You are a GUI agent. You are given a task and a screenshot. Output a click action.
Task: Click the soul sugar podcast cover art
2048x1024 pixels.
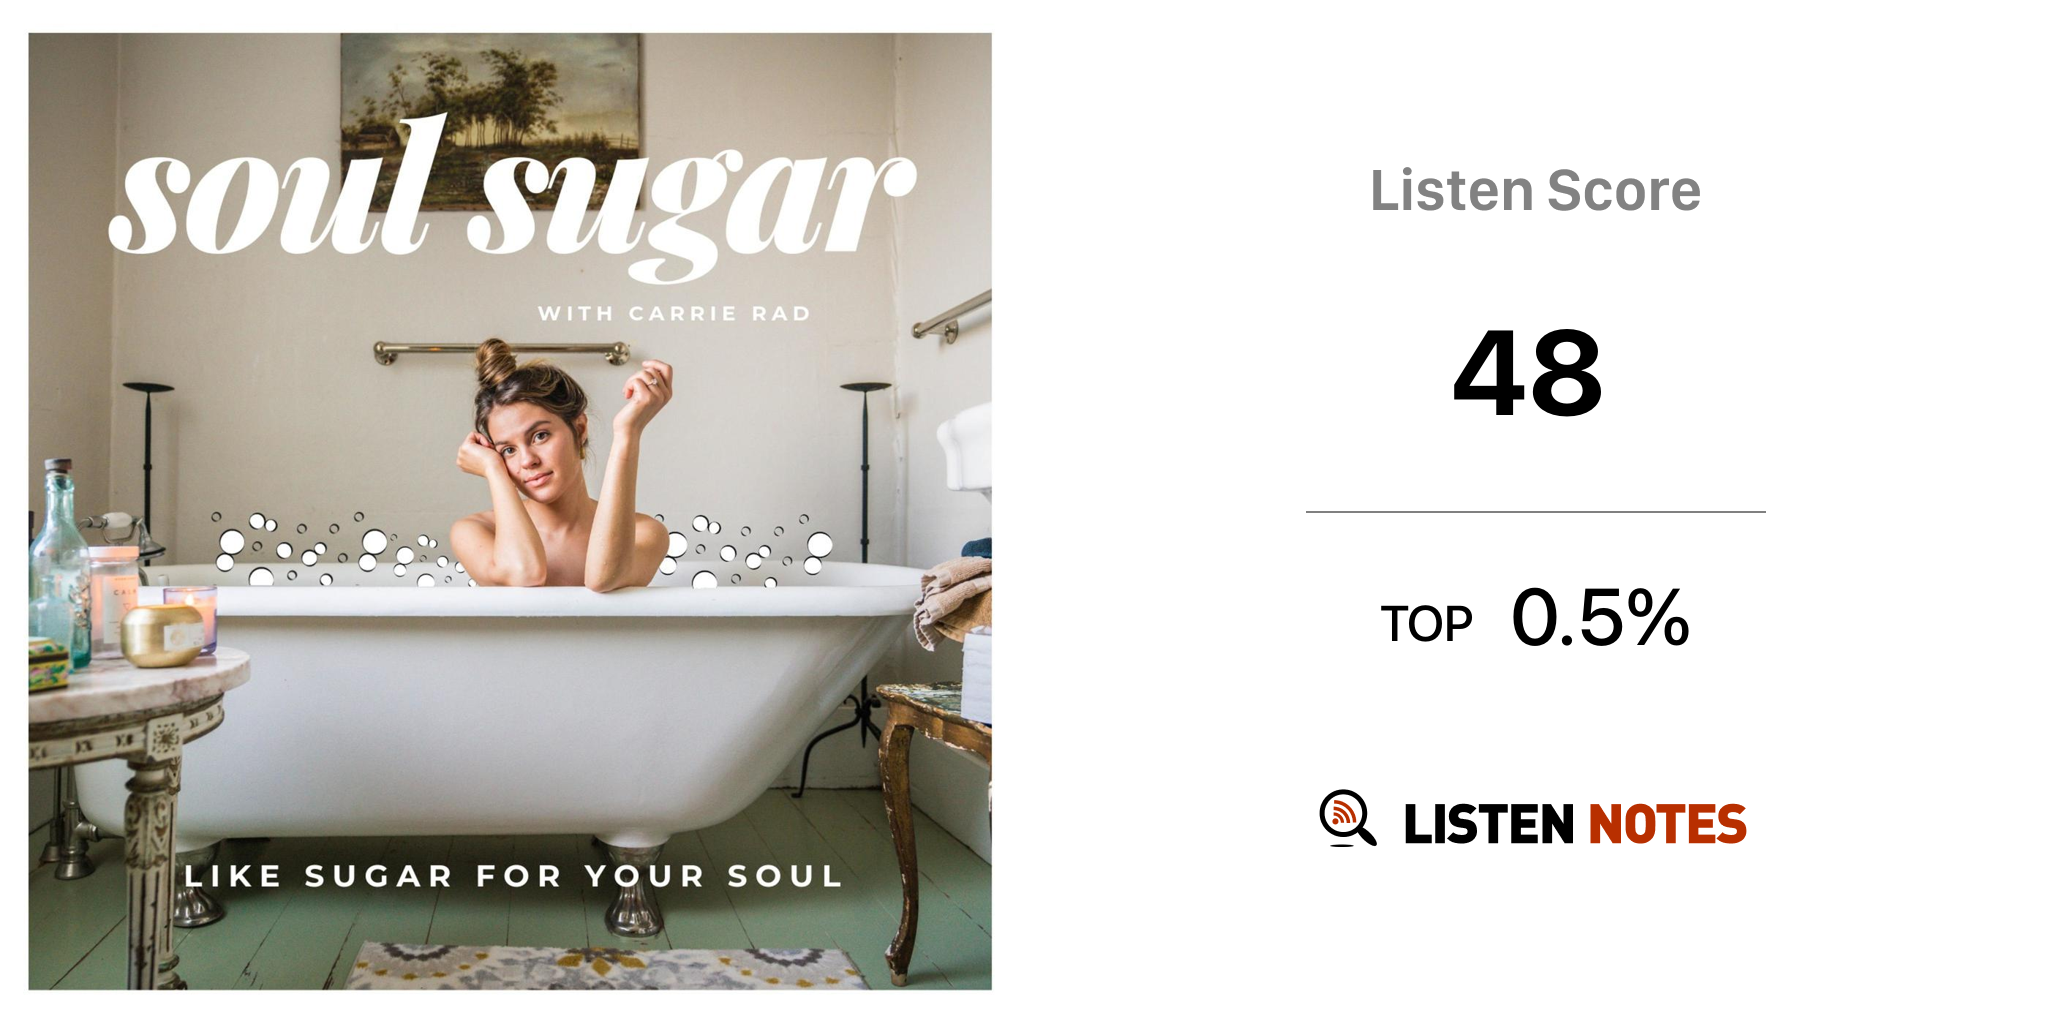click(x=510, y=511)
